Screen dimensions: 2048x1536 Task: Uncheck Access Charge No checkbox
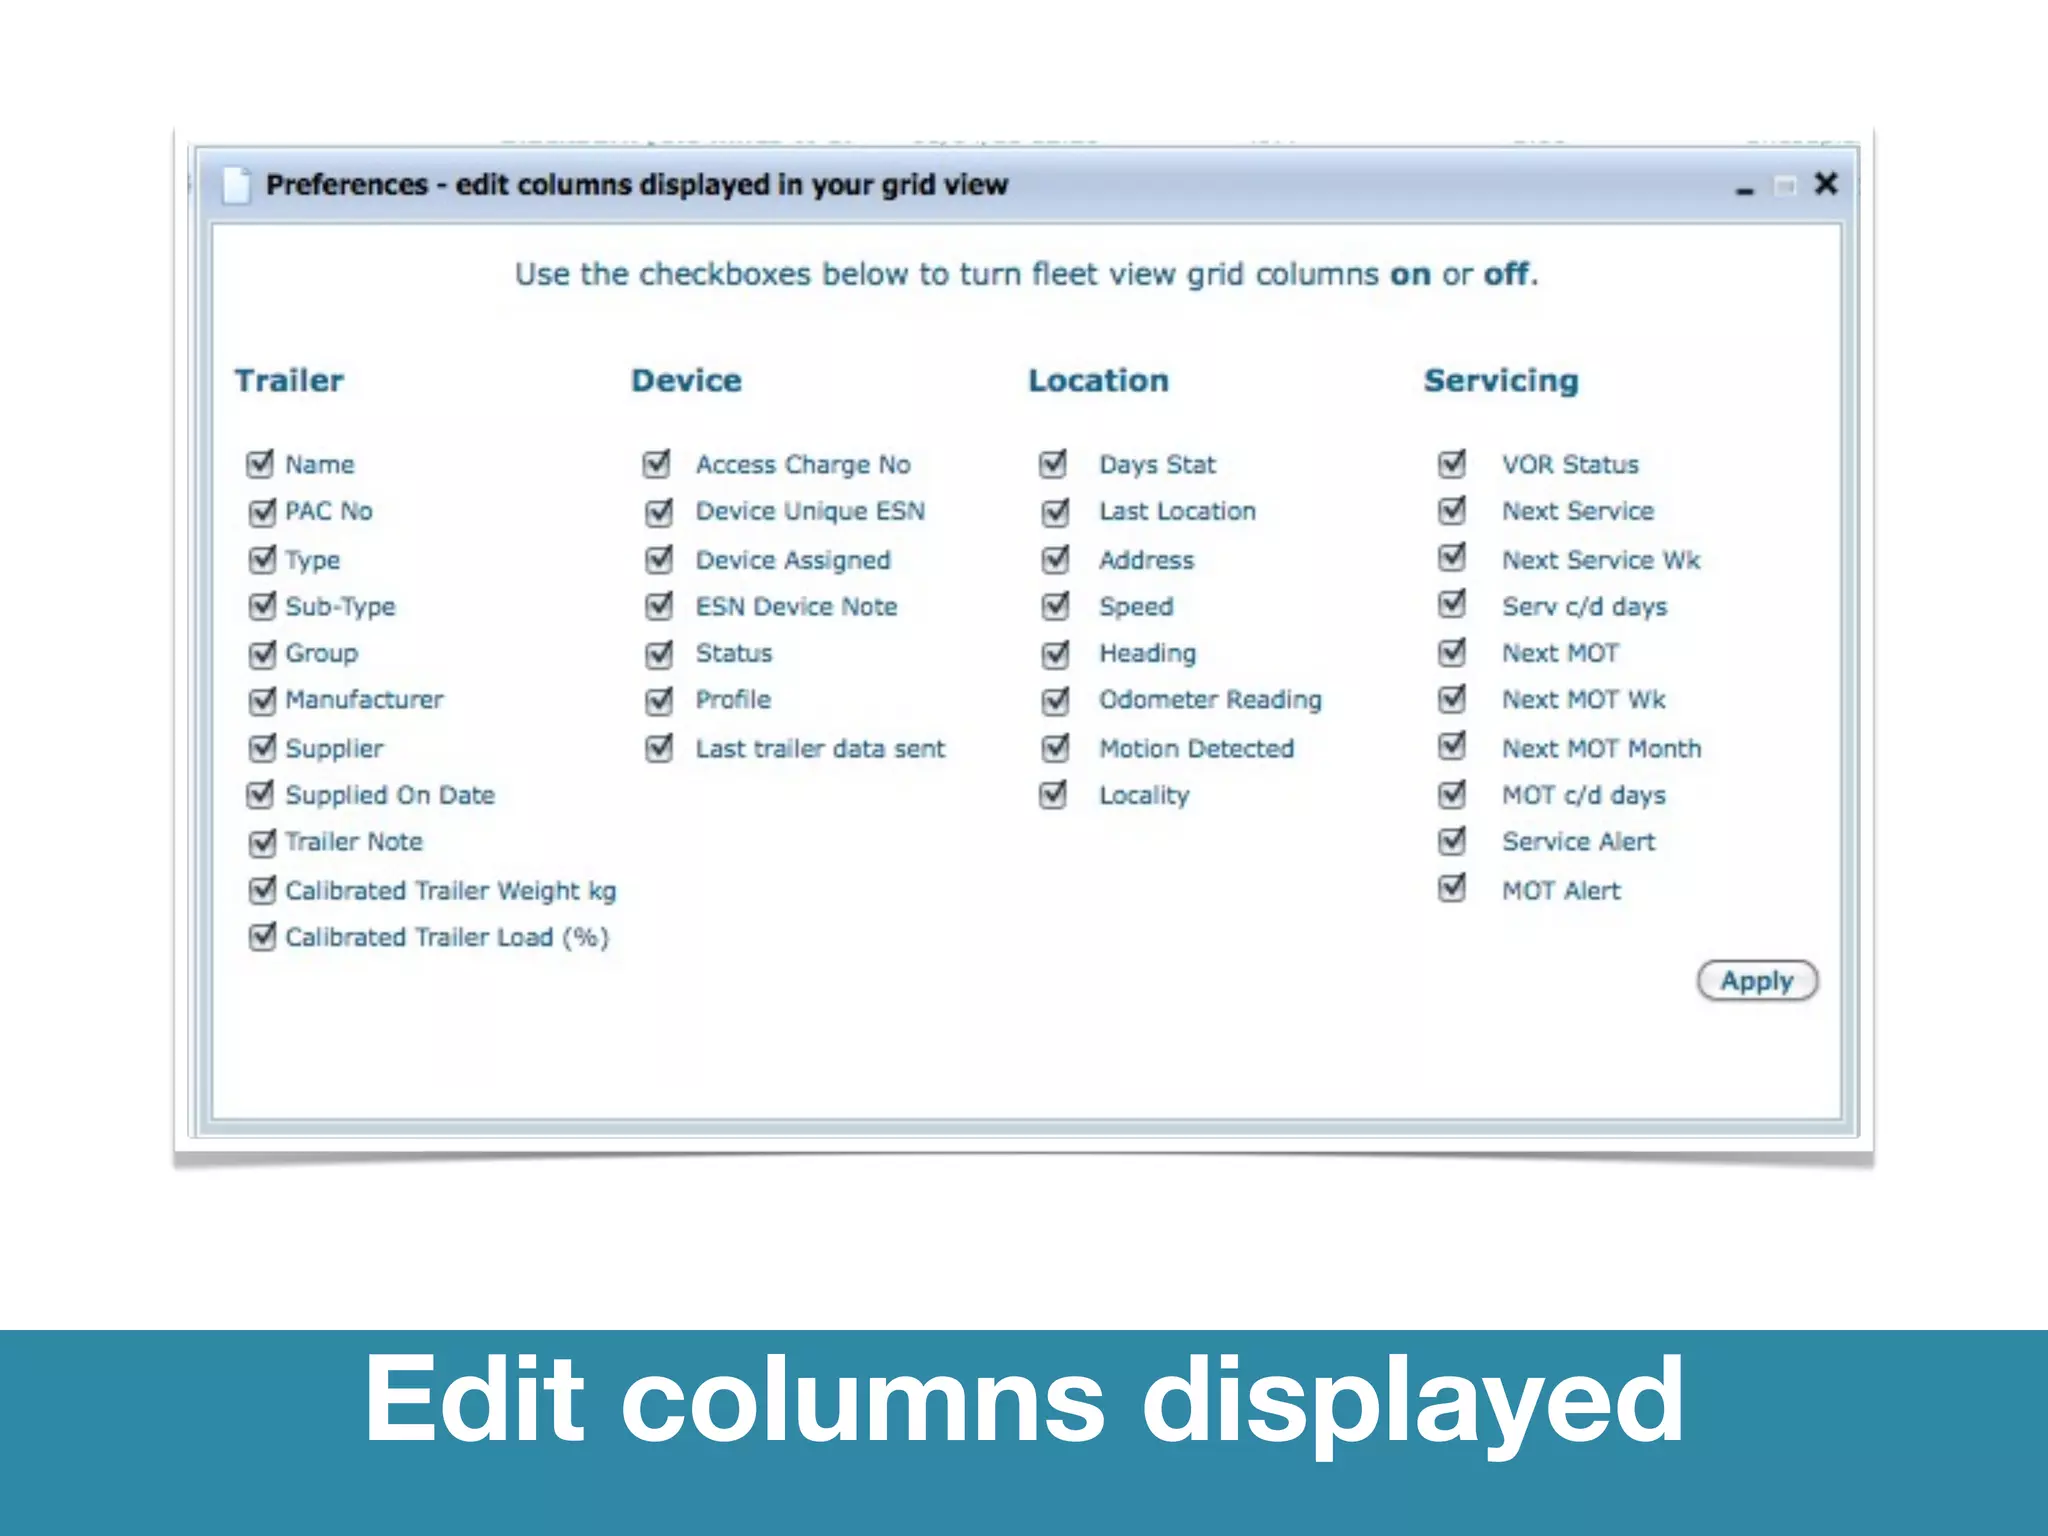(657, 464)
